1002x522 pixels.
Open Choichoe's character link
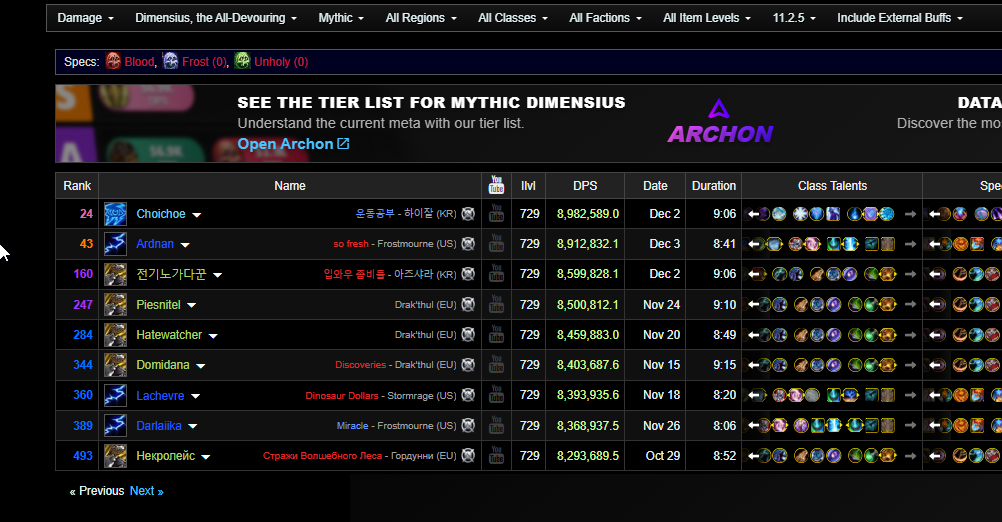[x=161, y=214]
